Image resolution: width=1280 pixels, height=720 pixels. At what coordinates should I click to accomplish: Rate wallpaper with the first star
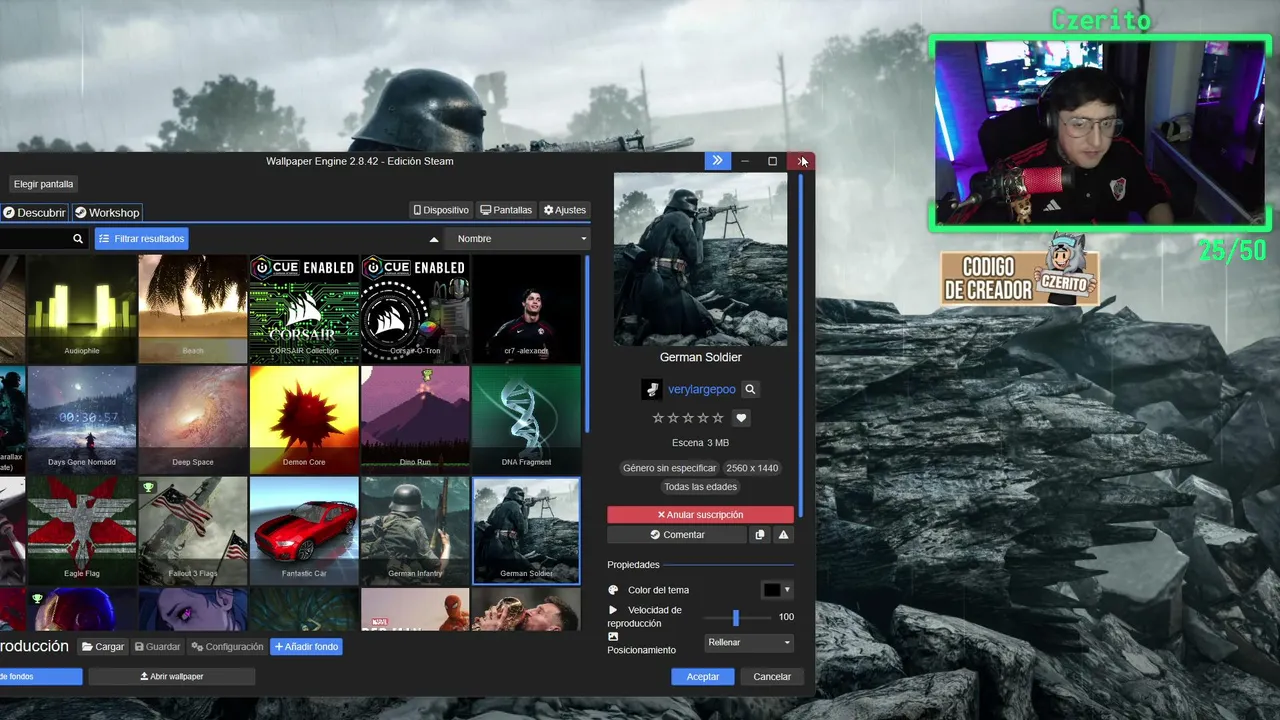(658, 418)
